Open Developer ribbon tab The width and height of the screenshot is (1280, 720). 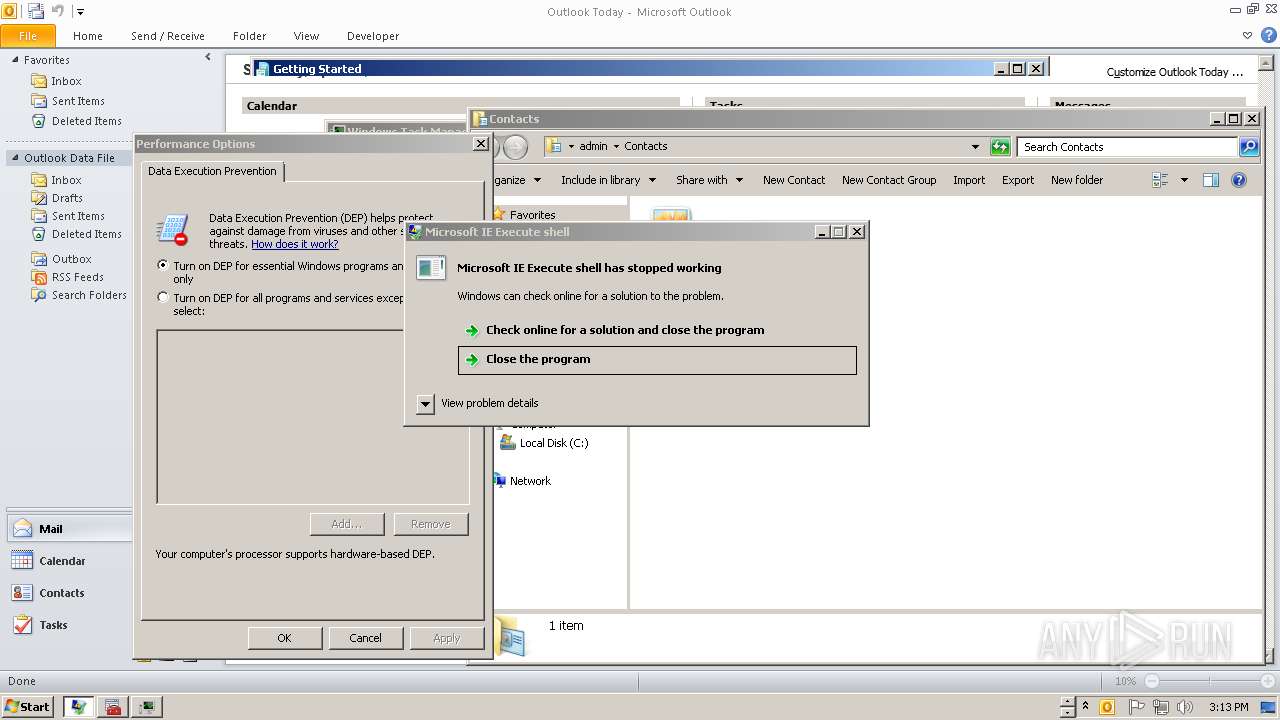(x=373, y=36)
